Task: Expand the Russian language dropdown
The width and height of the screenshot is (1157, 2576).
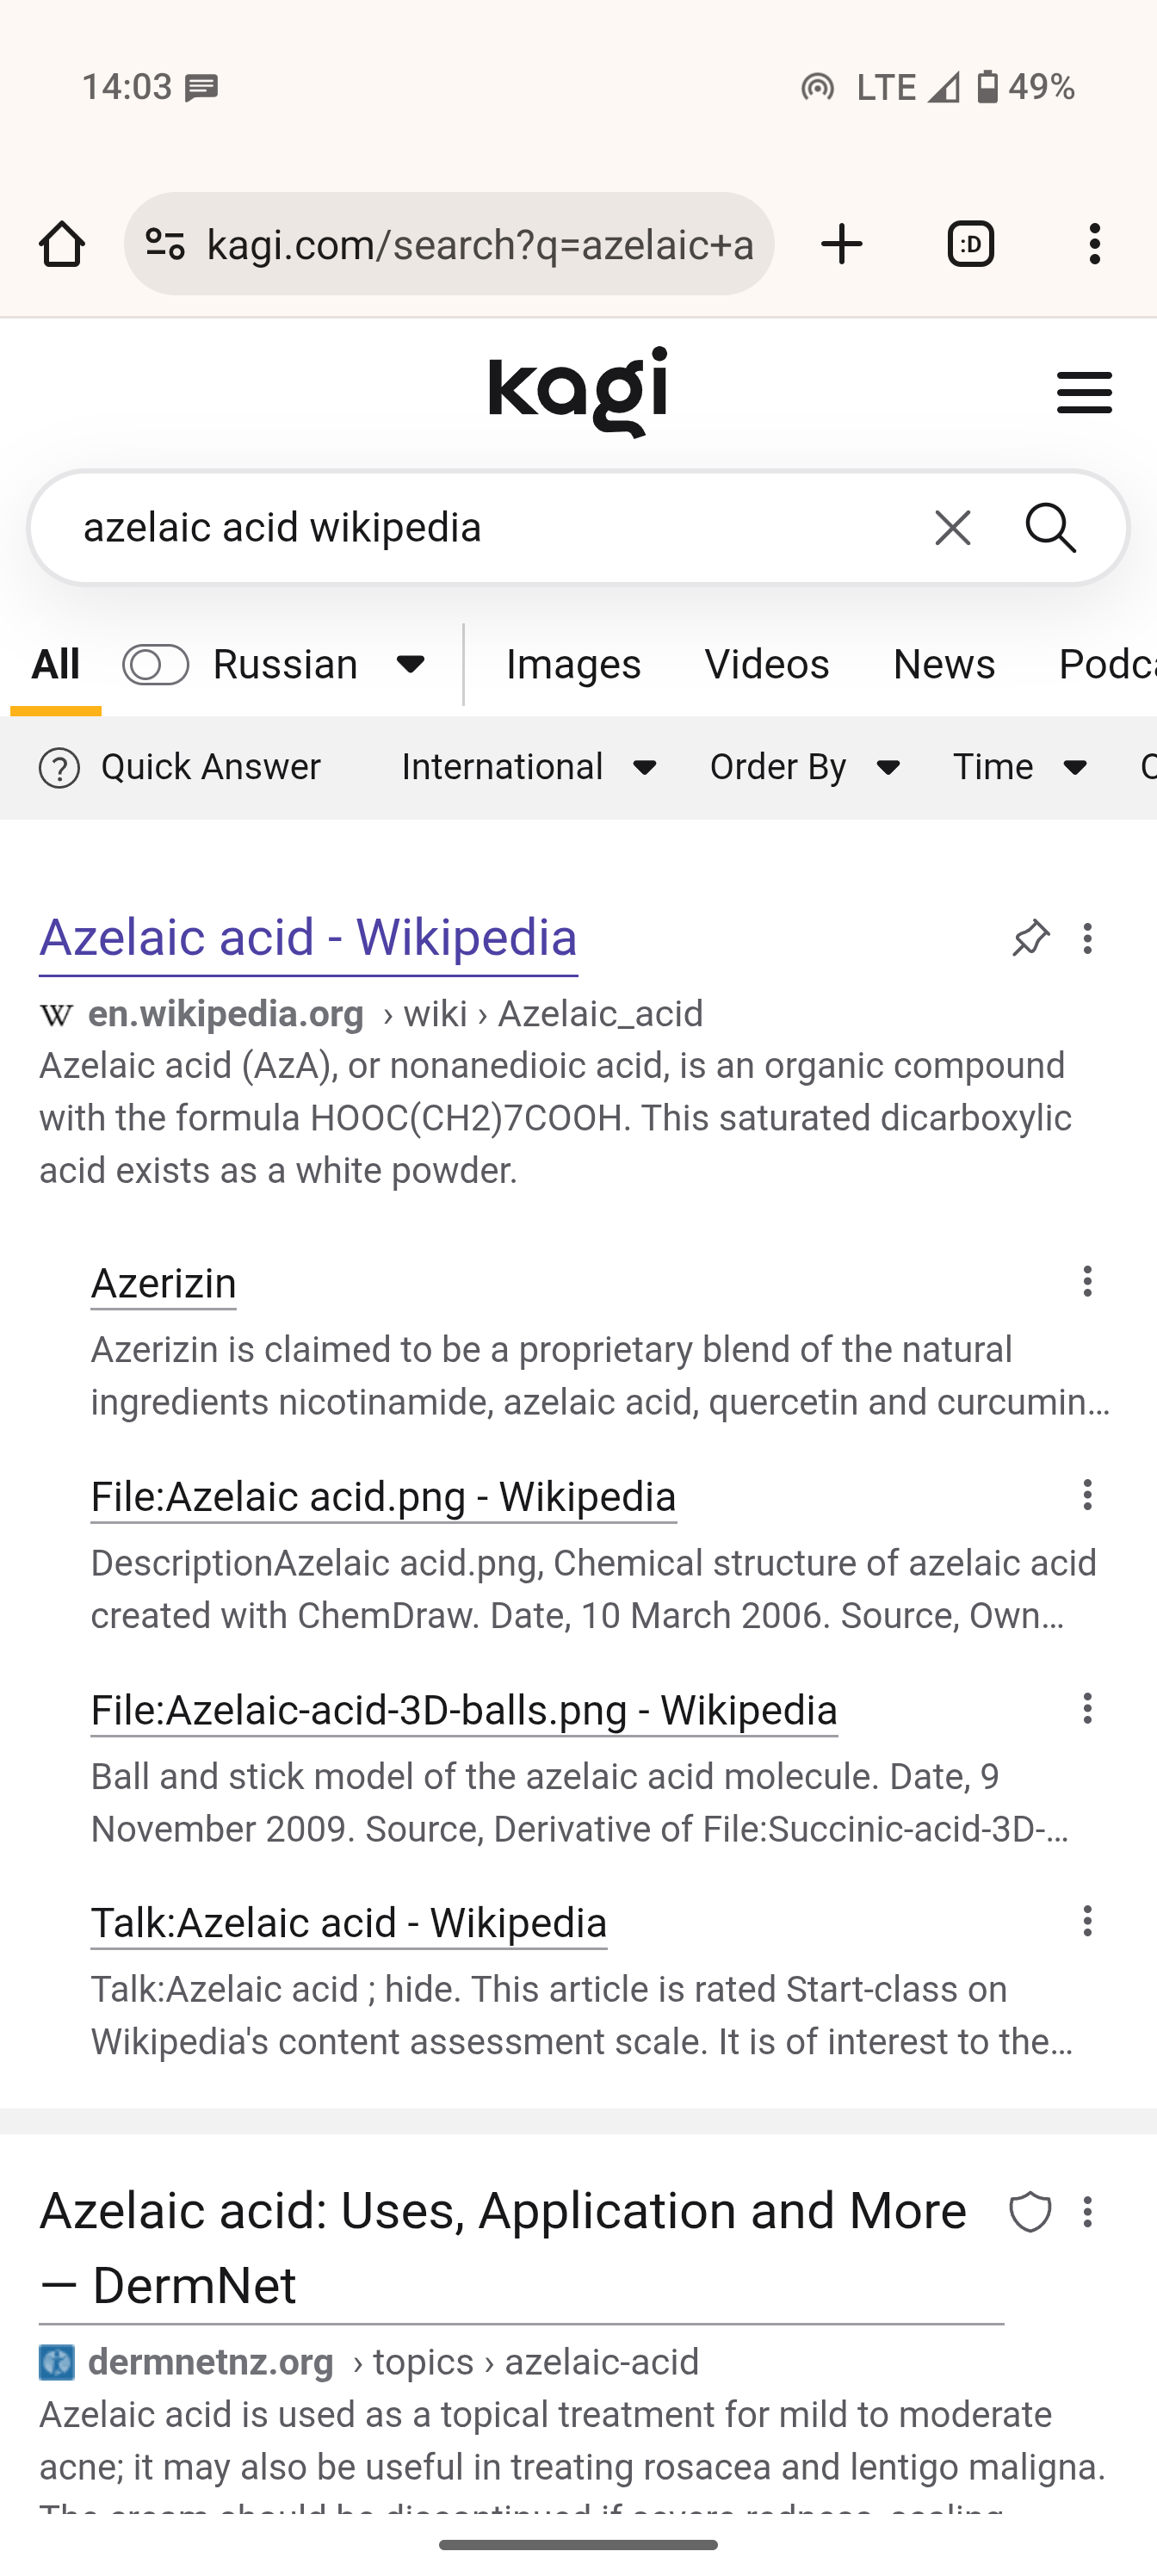Action: pyautogui.click(x=410, y=665)
